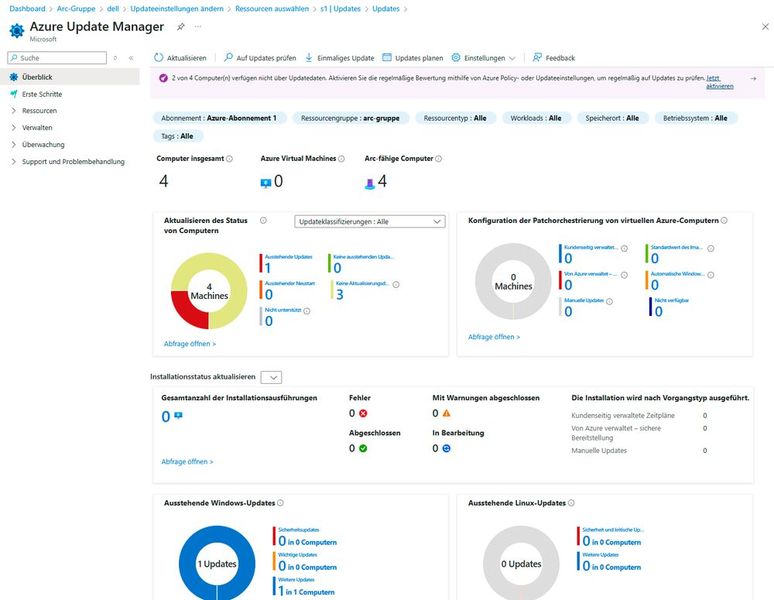Open the more options ellipsis in the header

coord(198,27)
